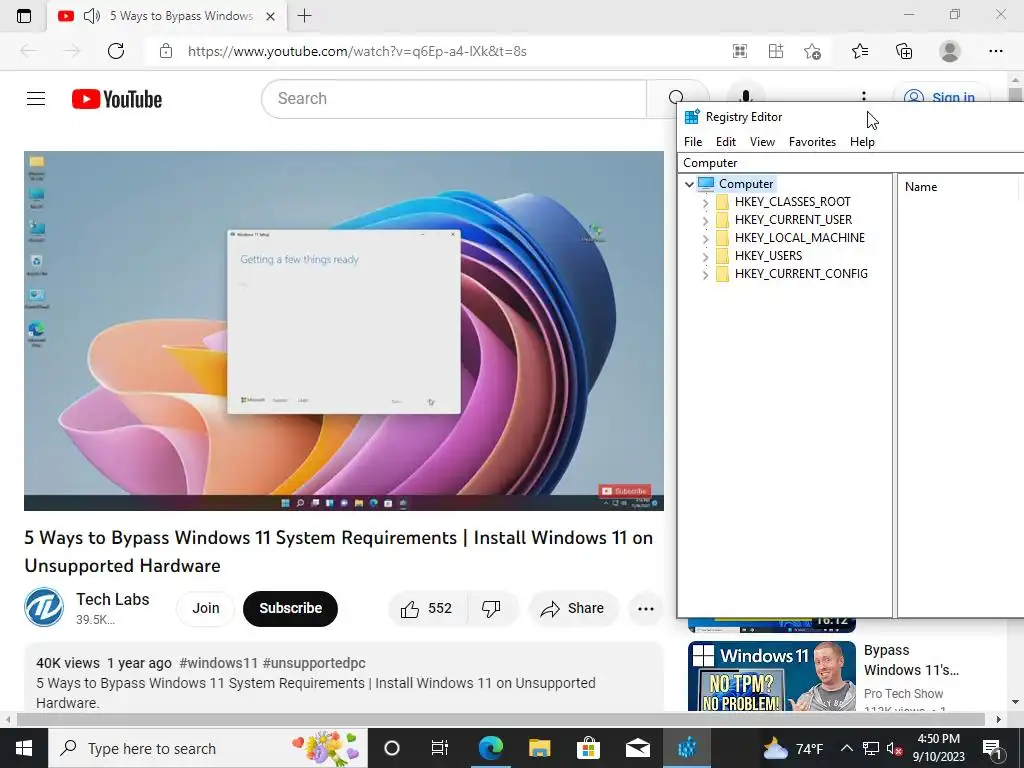Image resolution: width=1024 pixels, height=768 pixels.
Task: Click the horizontal page scrollbar
Action: [x=501, y=720]
